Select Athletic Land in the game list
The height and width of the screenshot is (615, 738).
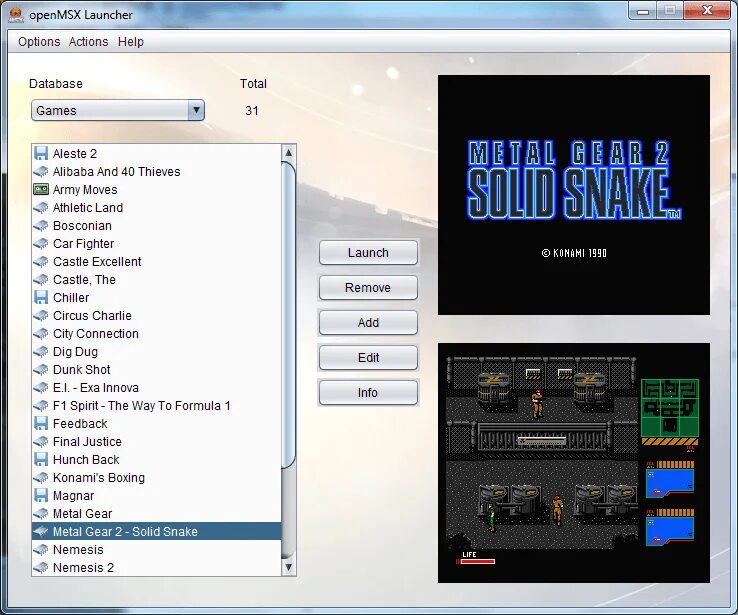(x=88, y=208)
